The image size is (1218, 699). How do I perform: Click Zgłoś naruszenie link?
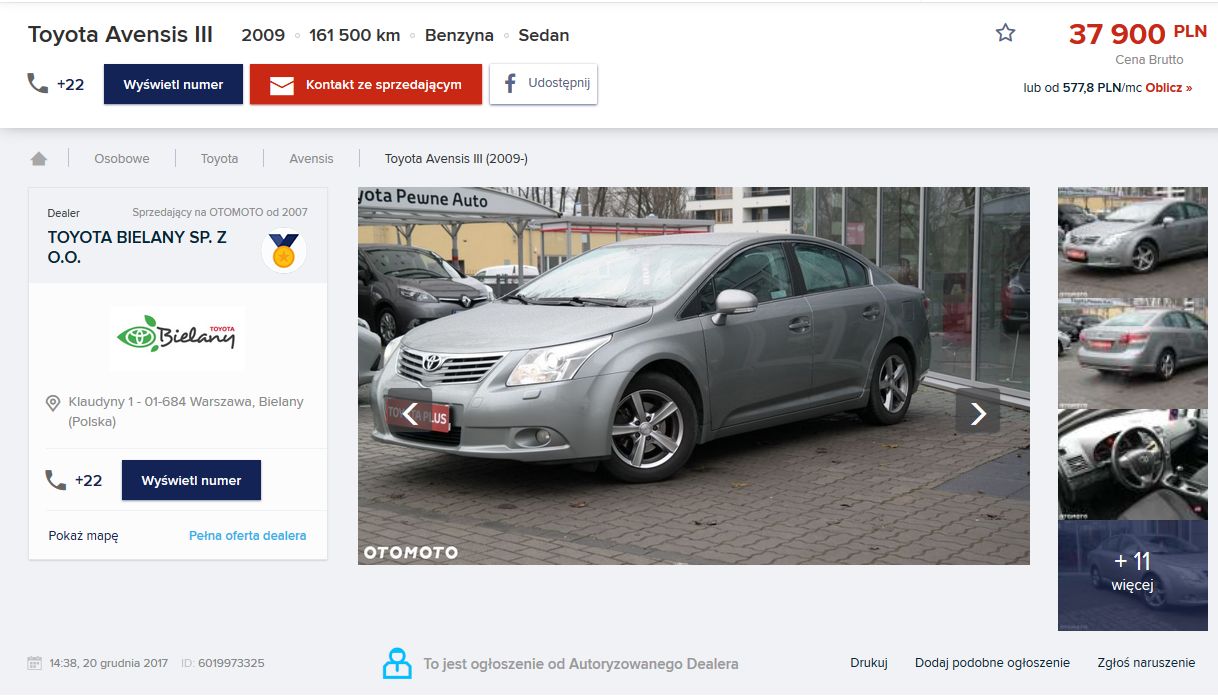(x=1146, y=663)
